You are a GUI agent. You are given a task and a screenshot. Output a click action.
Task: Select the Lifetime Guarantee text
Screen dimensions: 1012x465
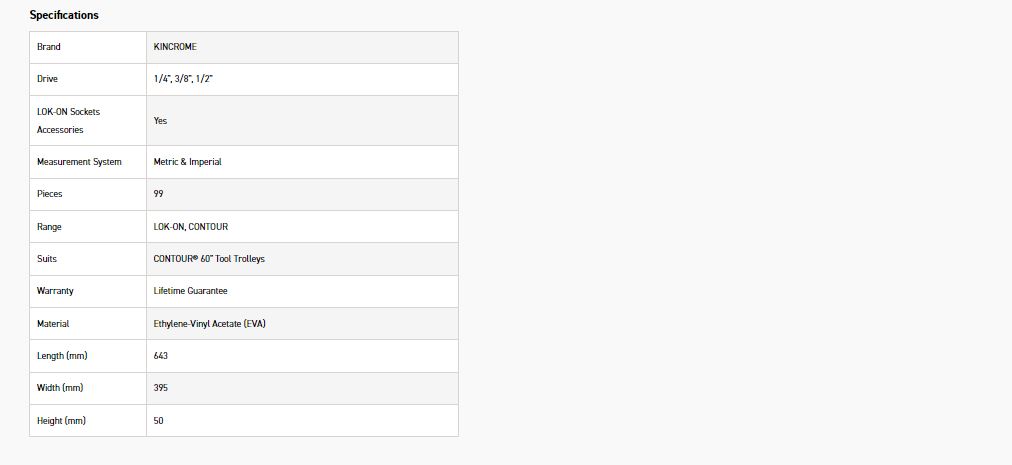(x=191, y=291)
